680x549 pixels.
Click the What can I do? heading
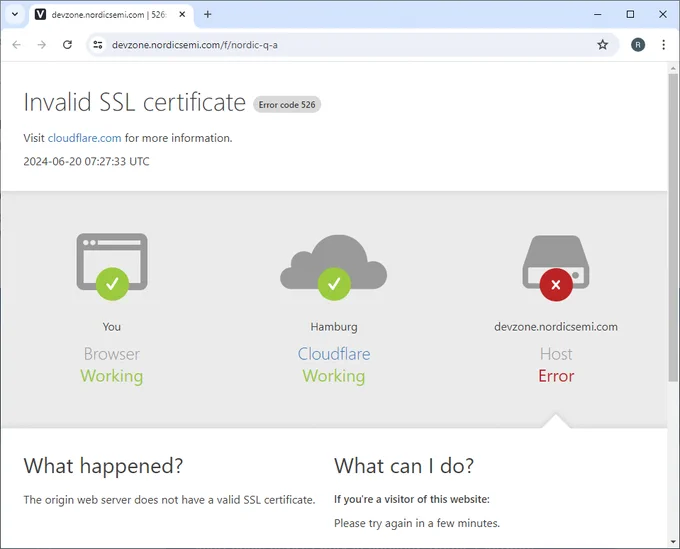click(x=404, y=466)
